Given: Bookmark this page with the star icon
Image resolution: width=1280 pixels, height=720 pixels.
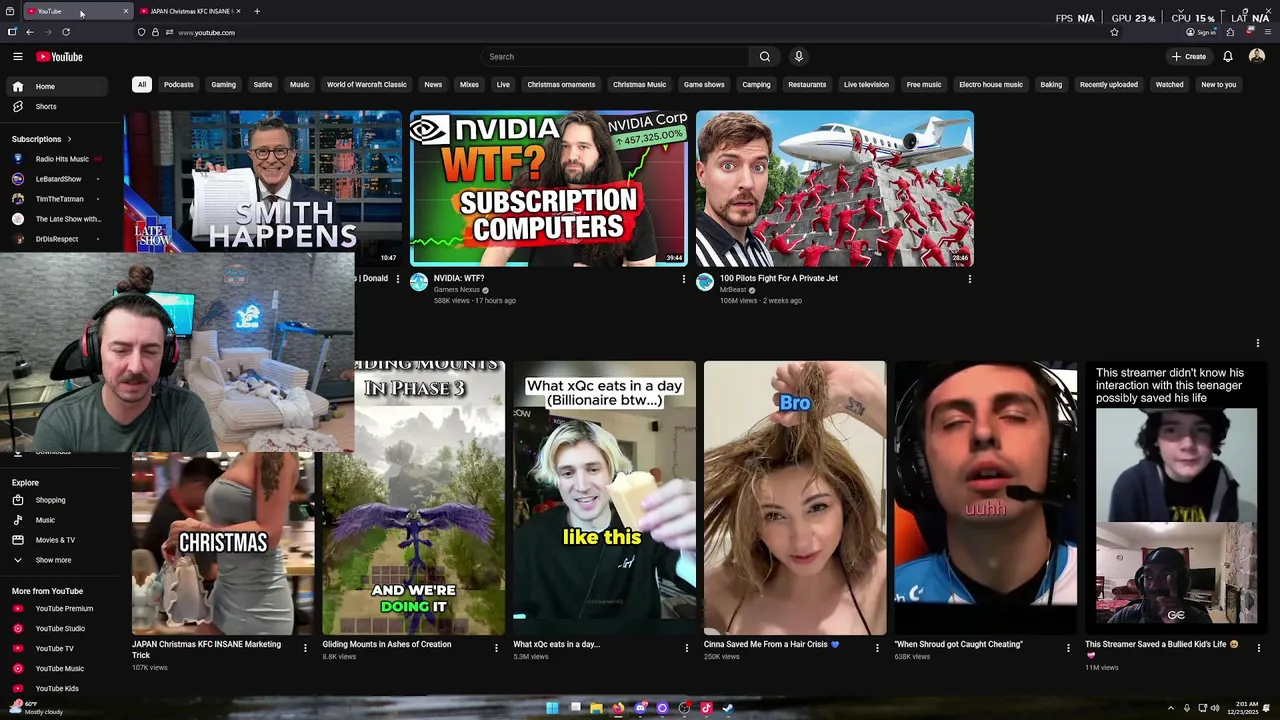Looking at the screenshot, I should pos(1114,32).
